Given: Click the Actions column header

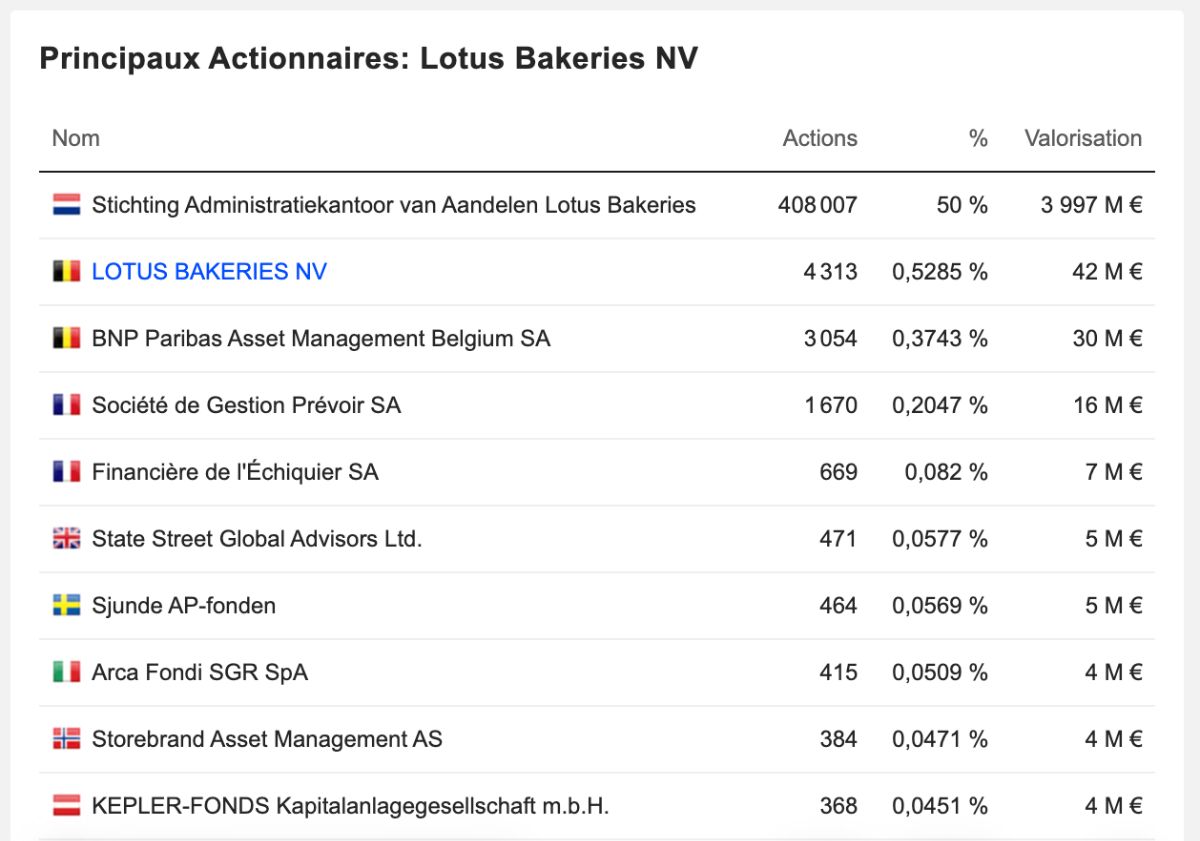Looking at the screenshot, I should 820,138.
